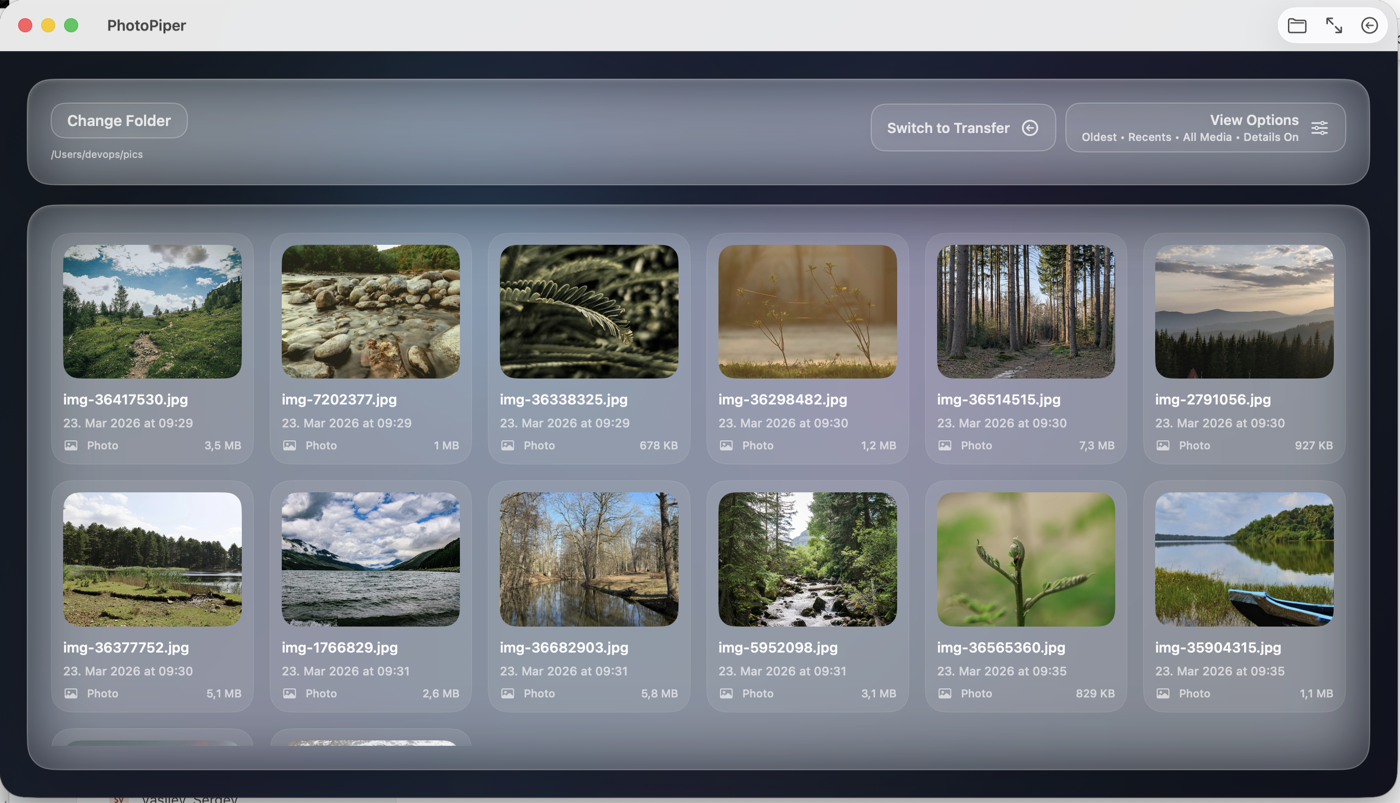Open the View Options panel
Image resolution: width=1400 pixels, height=803 pixels.
click(1254, 120)
